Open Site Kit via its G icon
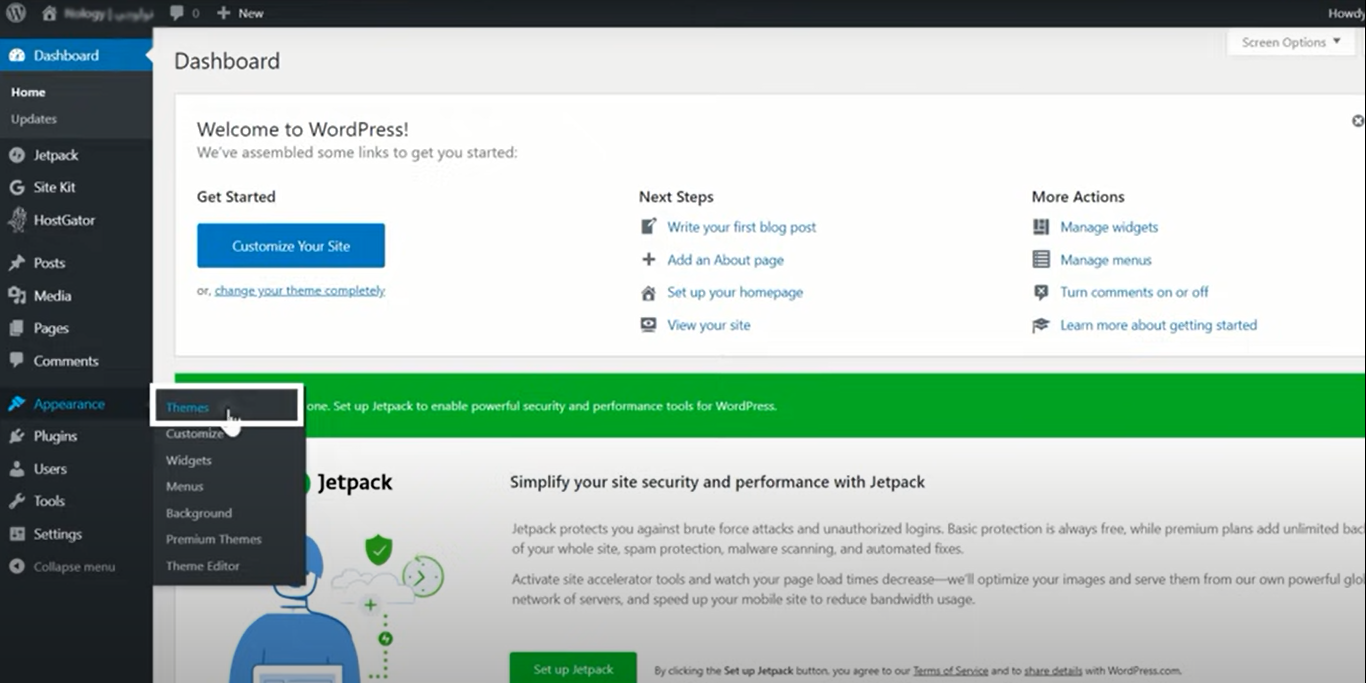1366x683 pixels. [16, 187]
